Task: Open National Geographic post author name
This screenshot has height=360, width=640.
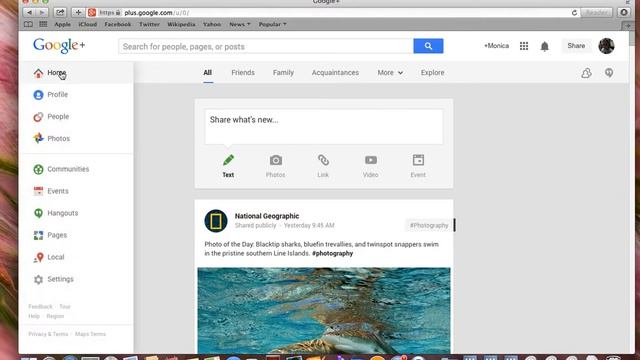Action: click(x=267, y=216)
